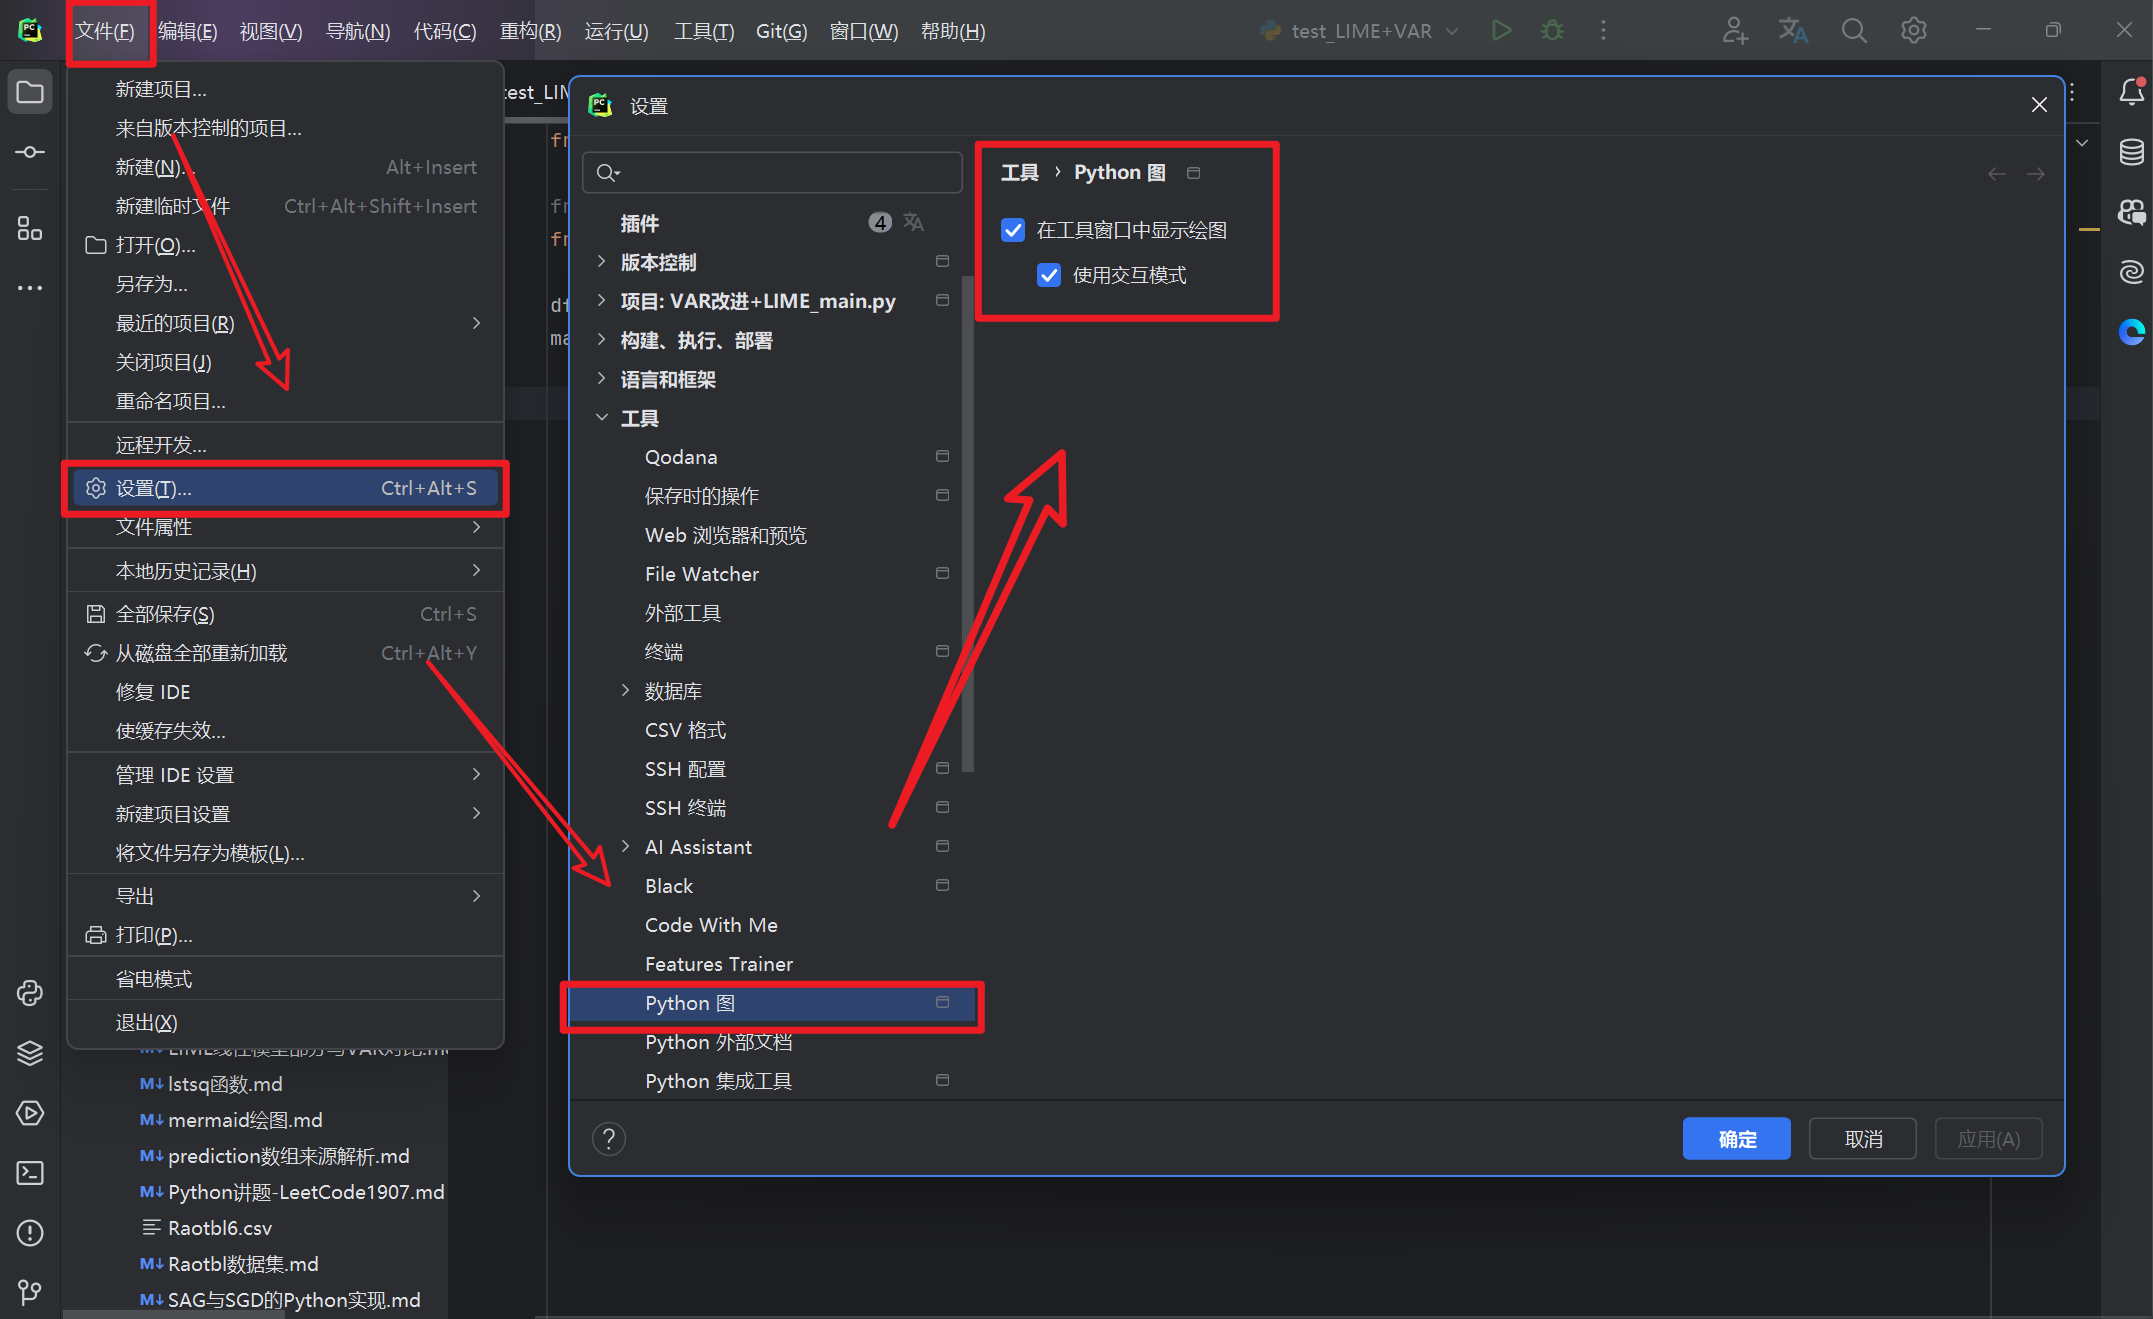Open the 文件(F) menu
Screen dimensions: 2153x1319
coord(106,31)
